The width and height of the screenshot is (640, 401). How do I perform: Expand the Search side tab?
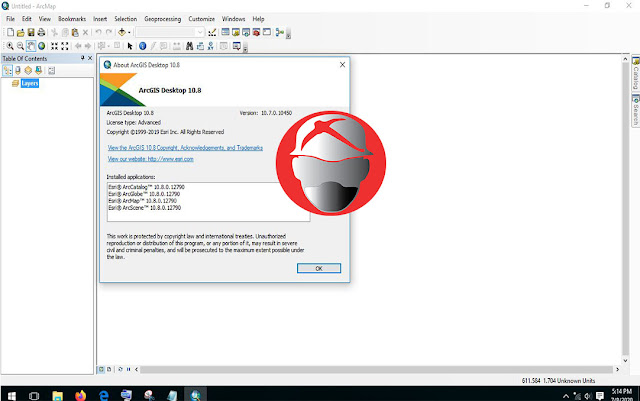tap(636, 110)
